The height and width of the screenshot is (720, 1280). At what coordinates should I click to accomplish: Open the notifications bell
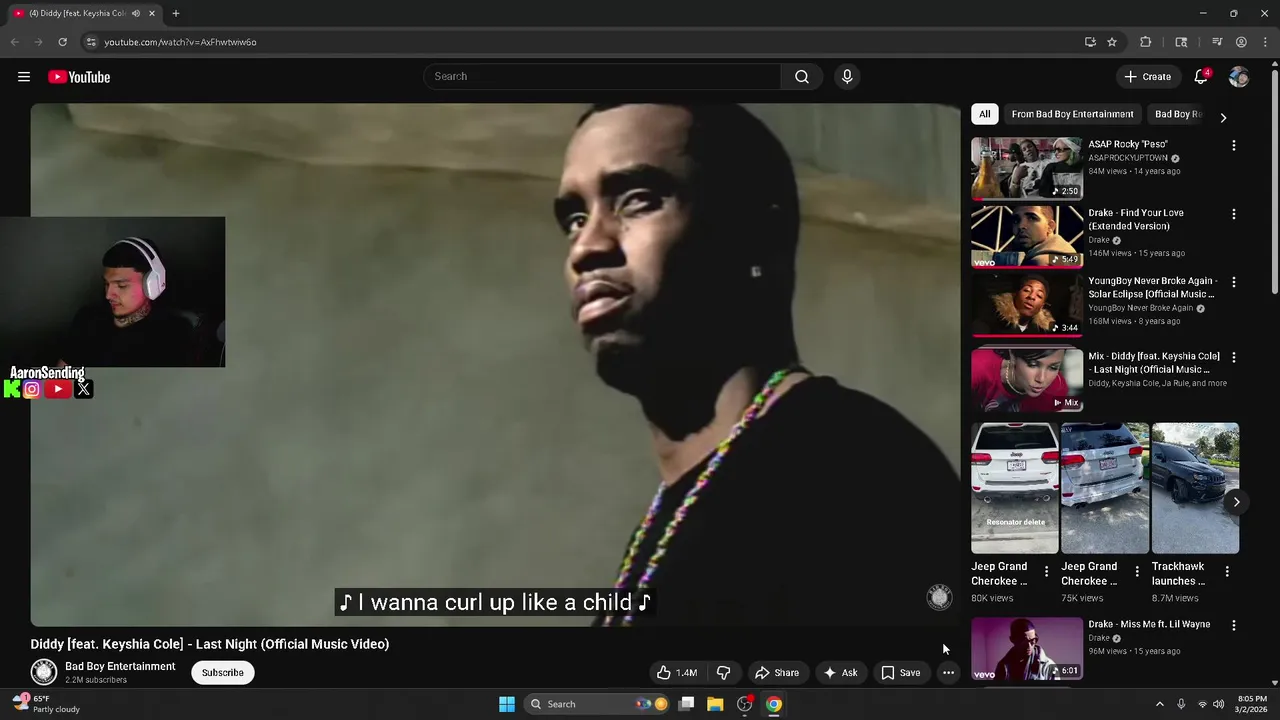tap(1201, 77)
